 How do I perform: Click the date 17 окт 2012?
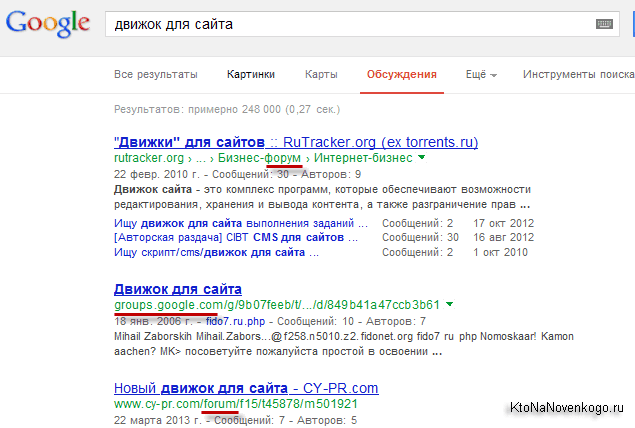coord(503,223)
